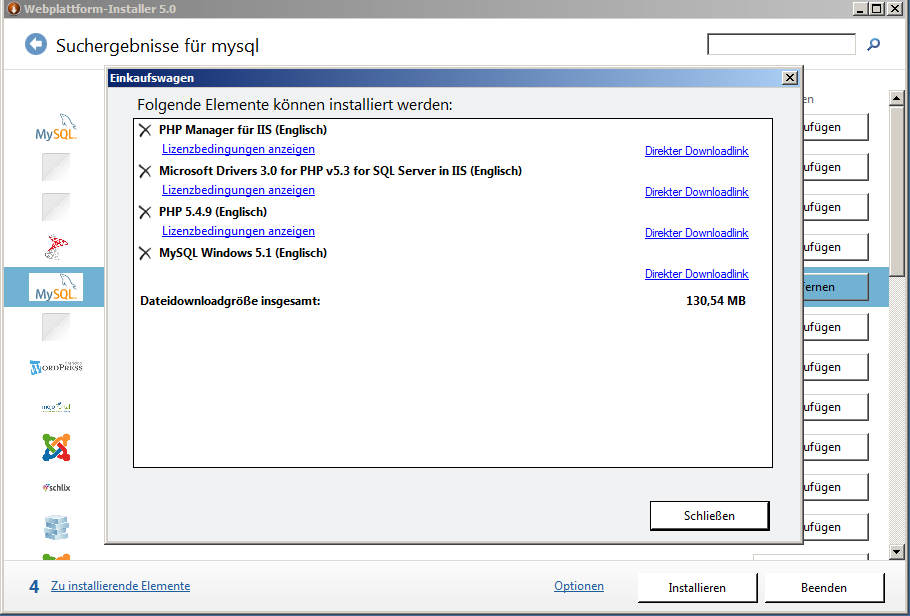The image size is (910, 616).
Task: Click the Webplattform-Installer title bar icon
Action: pos(13,9)
